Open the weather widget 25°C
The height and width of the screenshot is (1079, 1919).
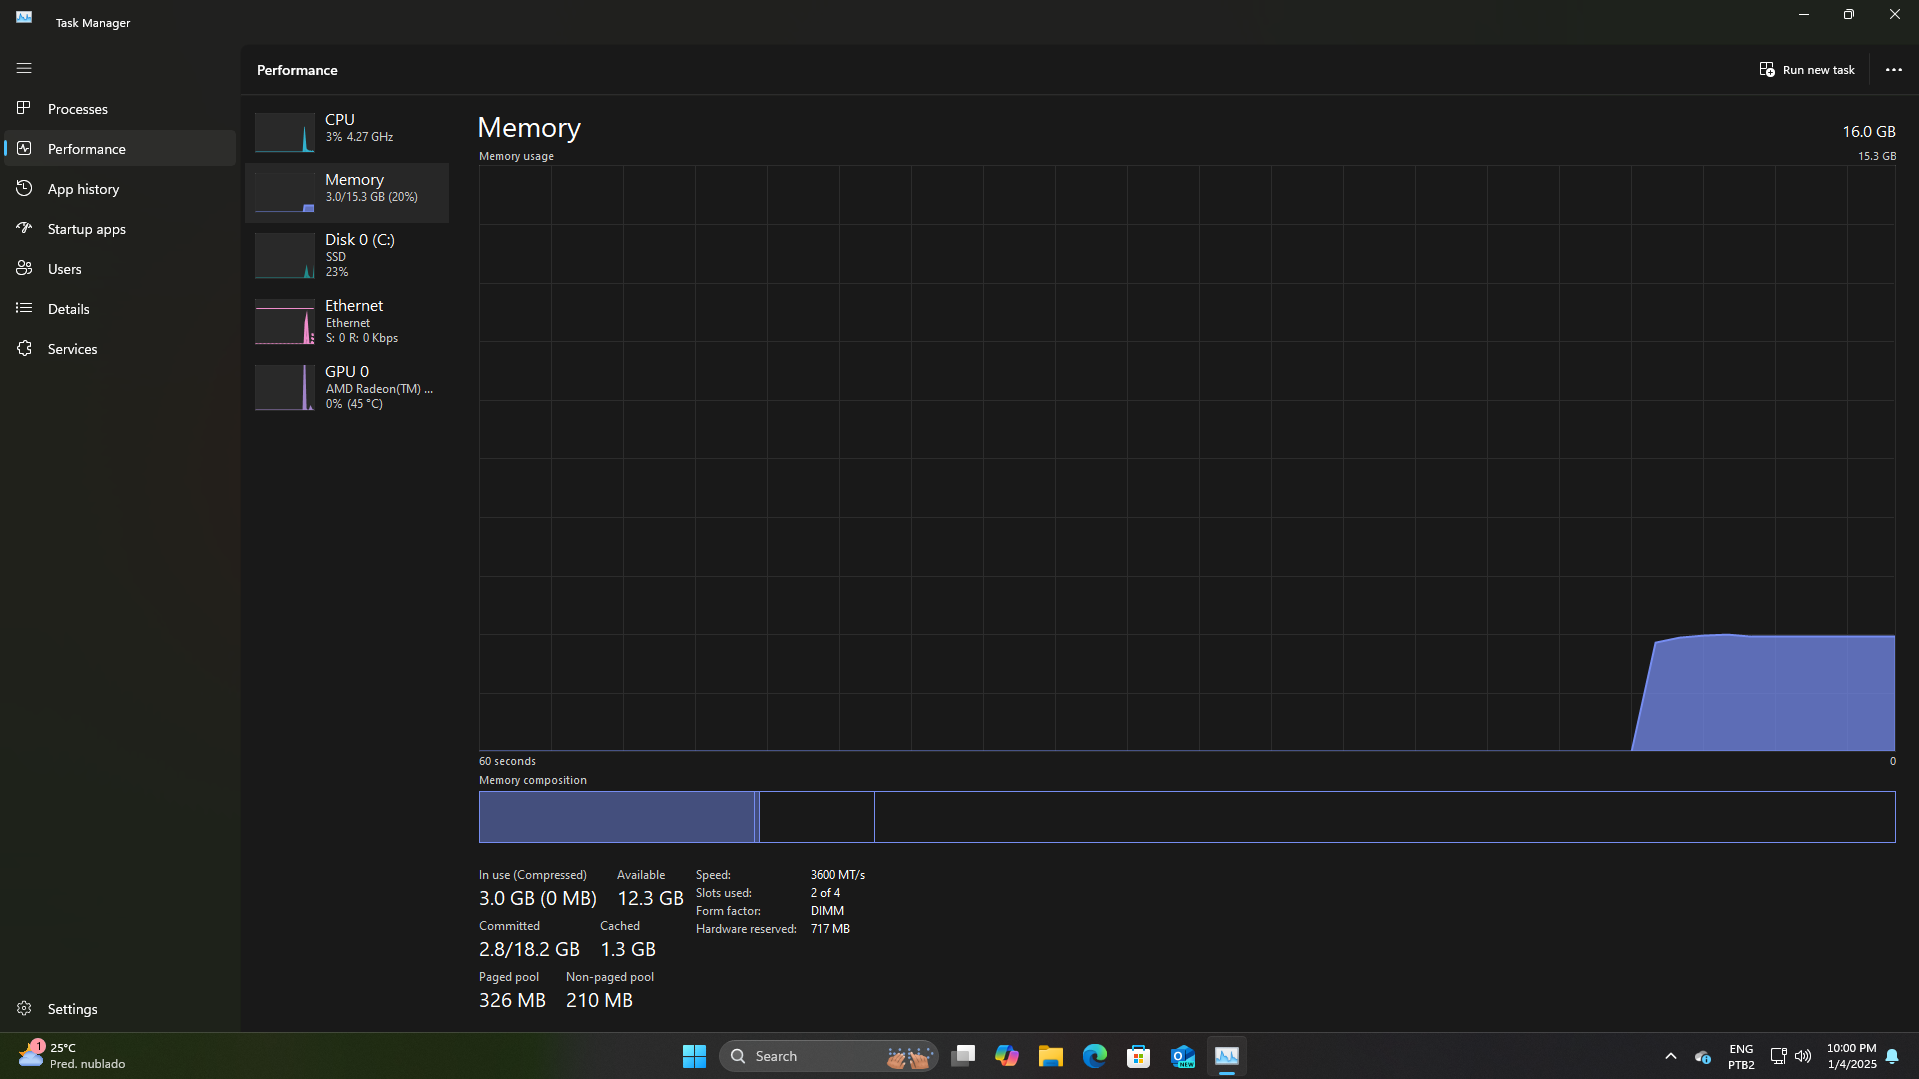(x=72, y=1056)
